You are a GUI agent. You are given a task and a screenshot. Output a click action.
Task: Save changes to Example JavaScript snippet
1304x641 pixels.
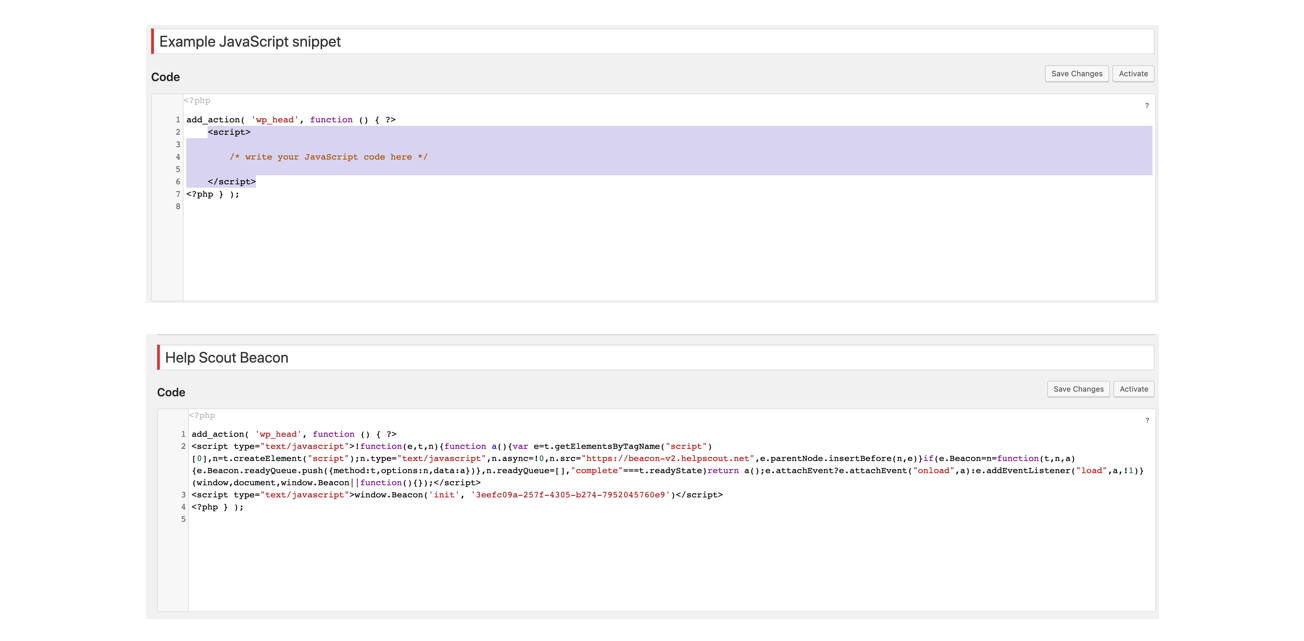pos(1076,74)
